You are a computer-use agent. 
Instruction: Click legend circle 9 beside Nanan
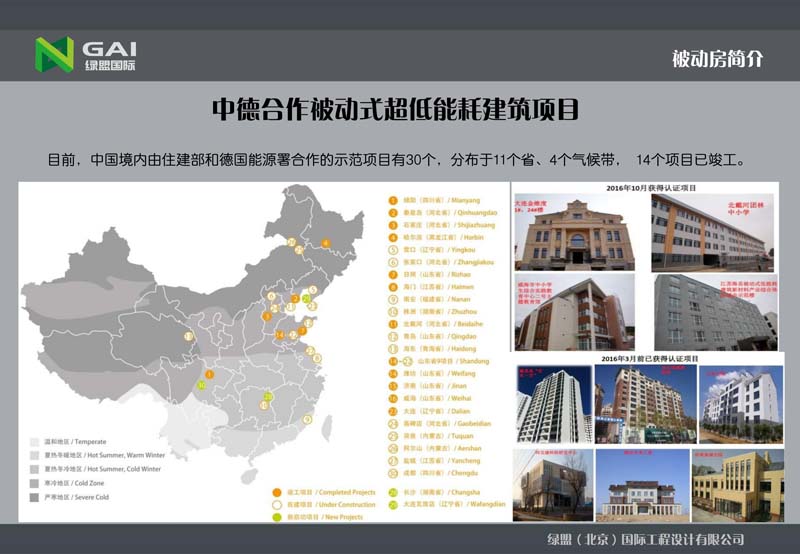pos(393,299)
